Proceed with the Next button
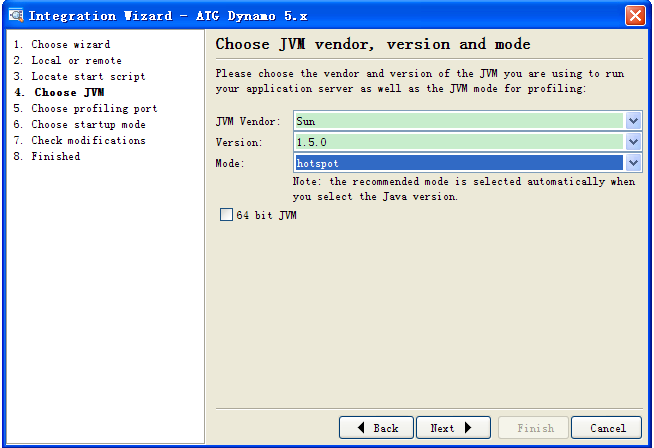Screen dimensions: 654x448 pos(453,428)
